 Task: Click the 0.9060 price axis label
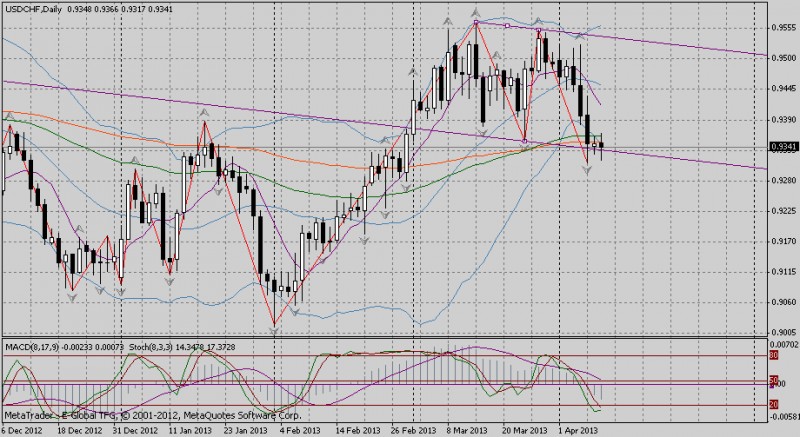pos(783,302)
